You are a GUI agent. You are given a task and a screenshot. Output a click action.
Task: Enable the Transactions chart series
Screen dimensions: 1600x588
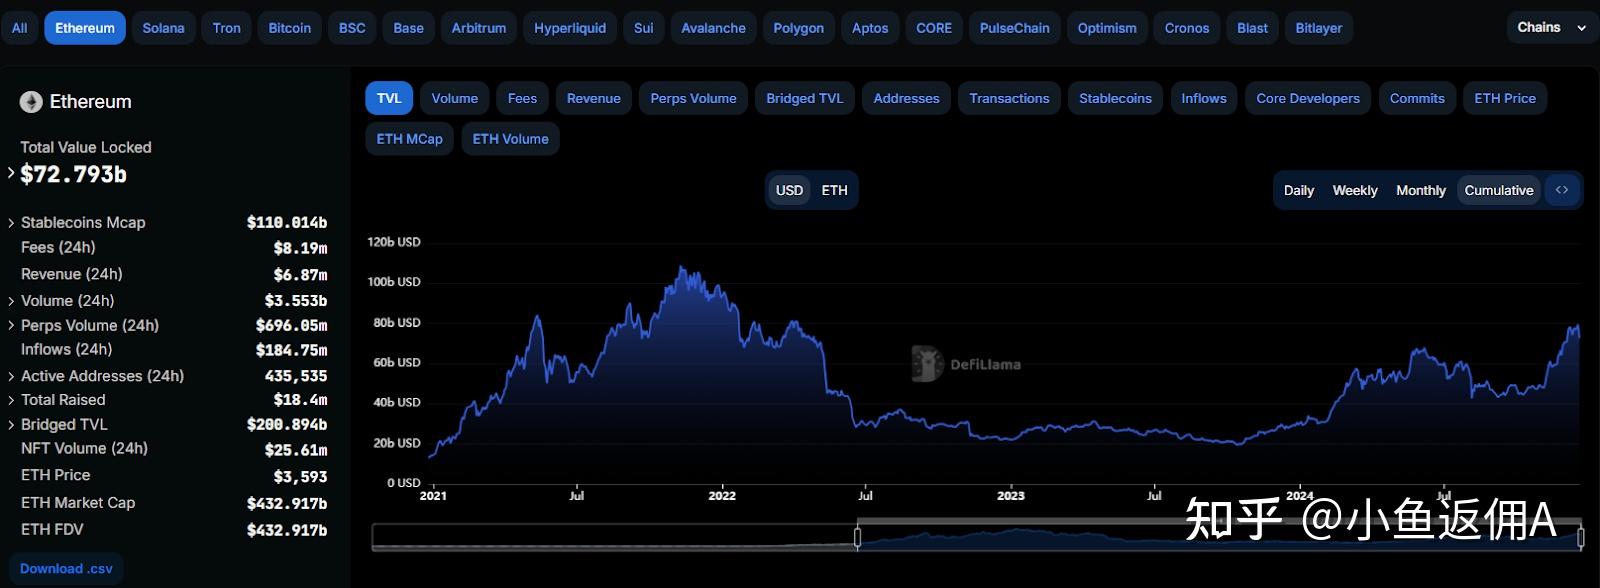click(x=1010, y=98)
